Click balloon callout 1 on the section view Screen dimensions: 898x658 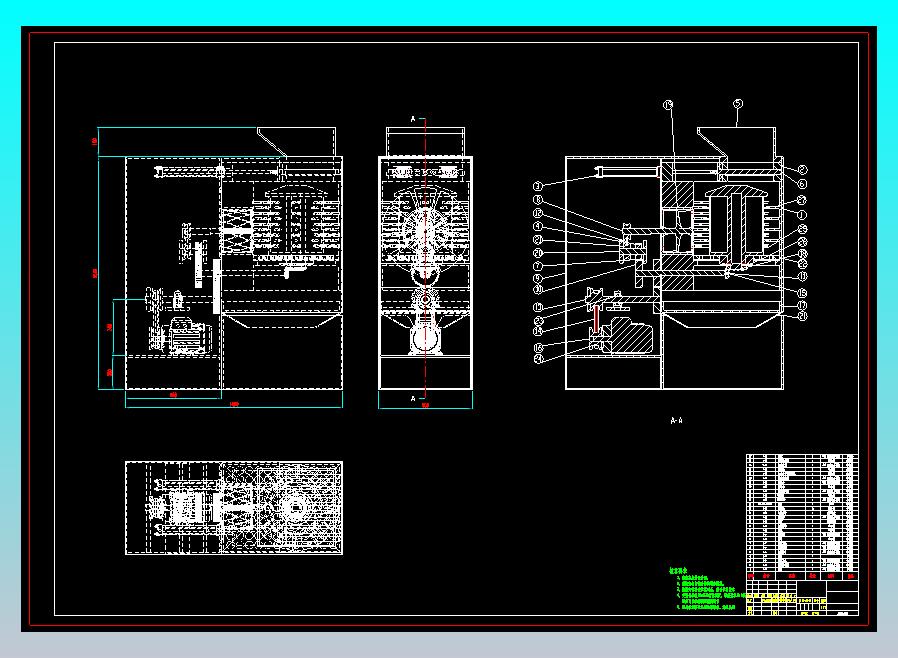click(x=801, y=214)
